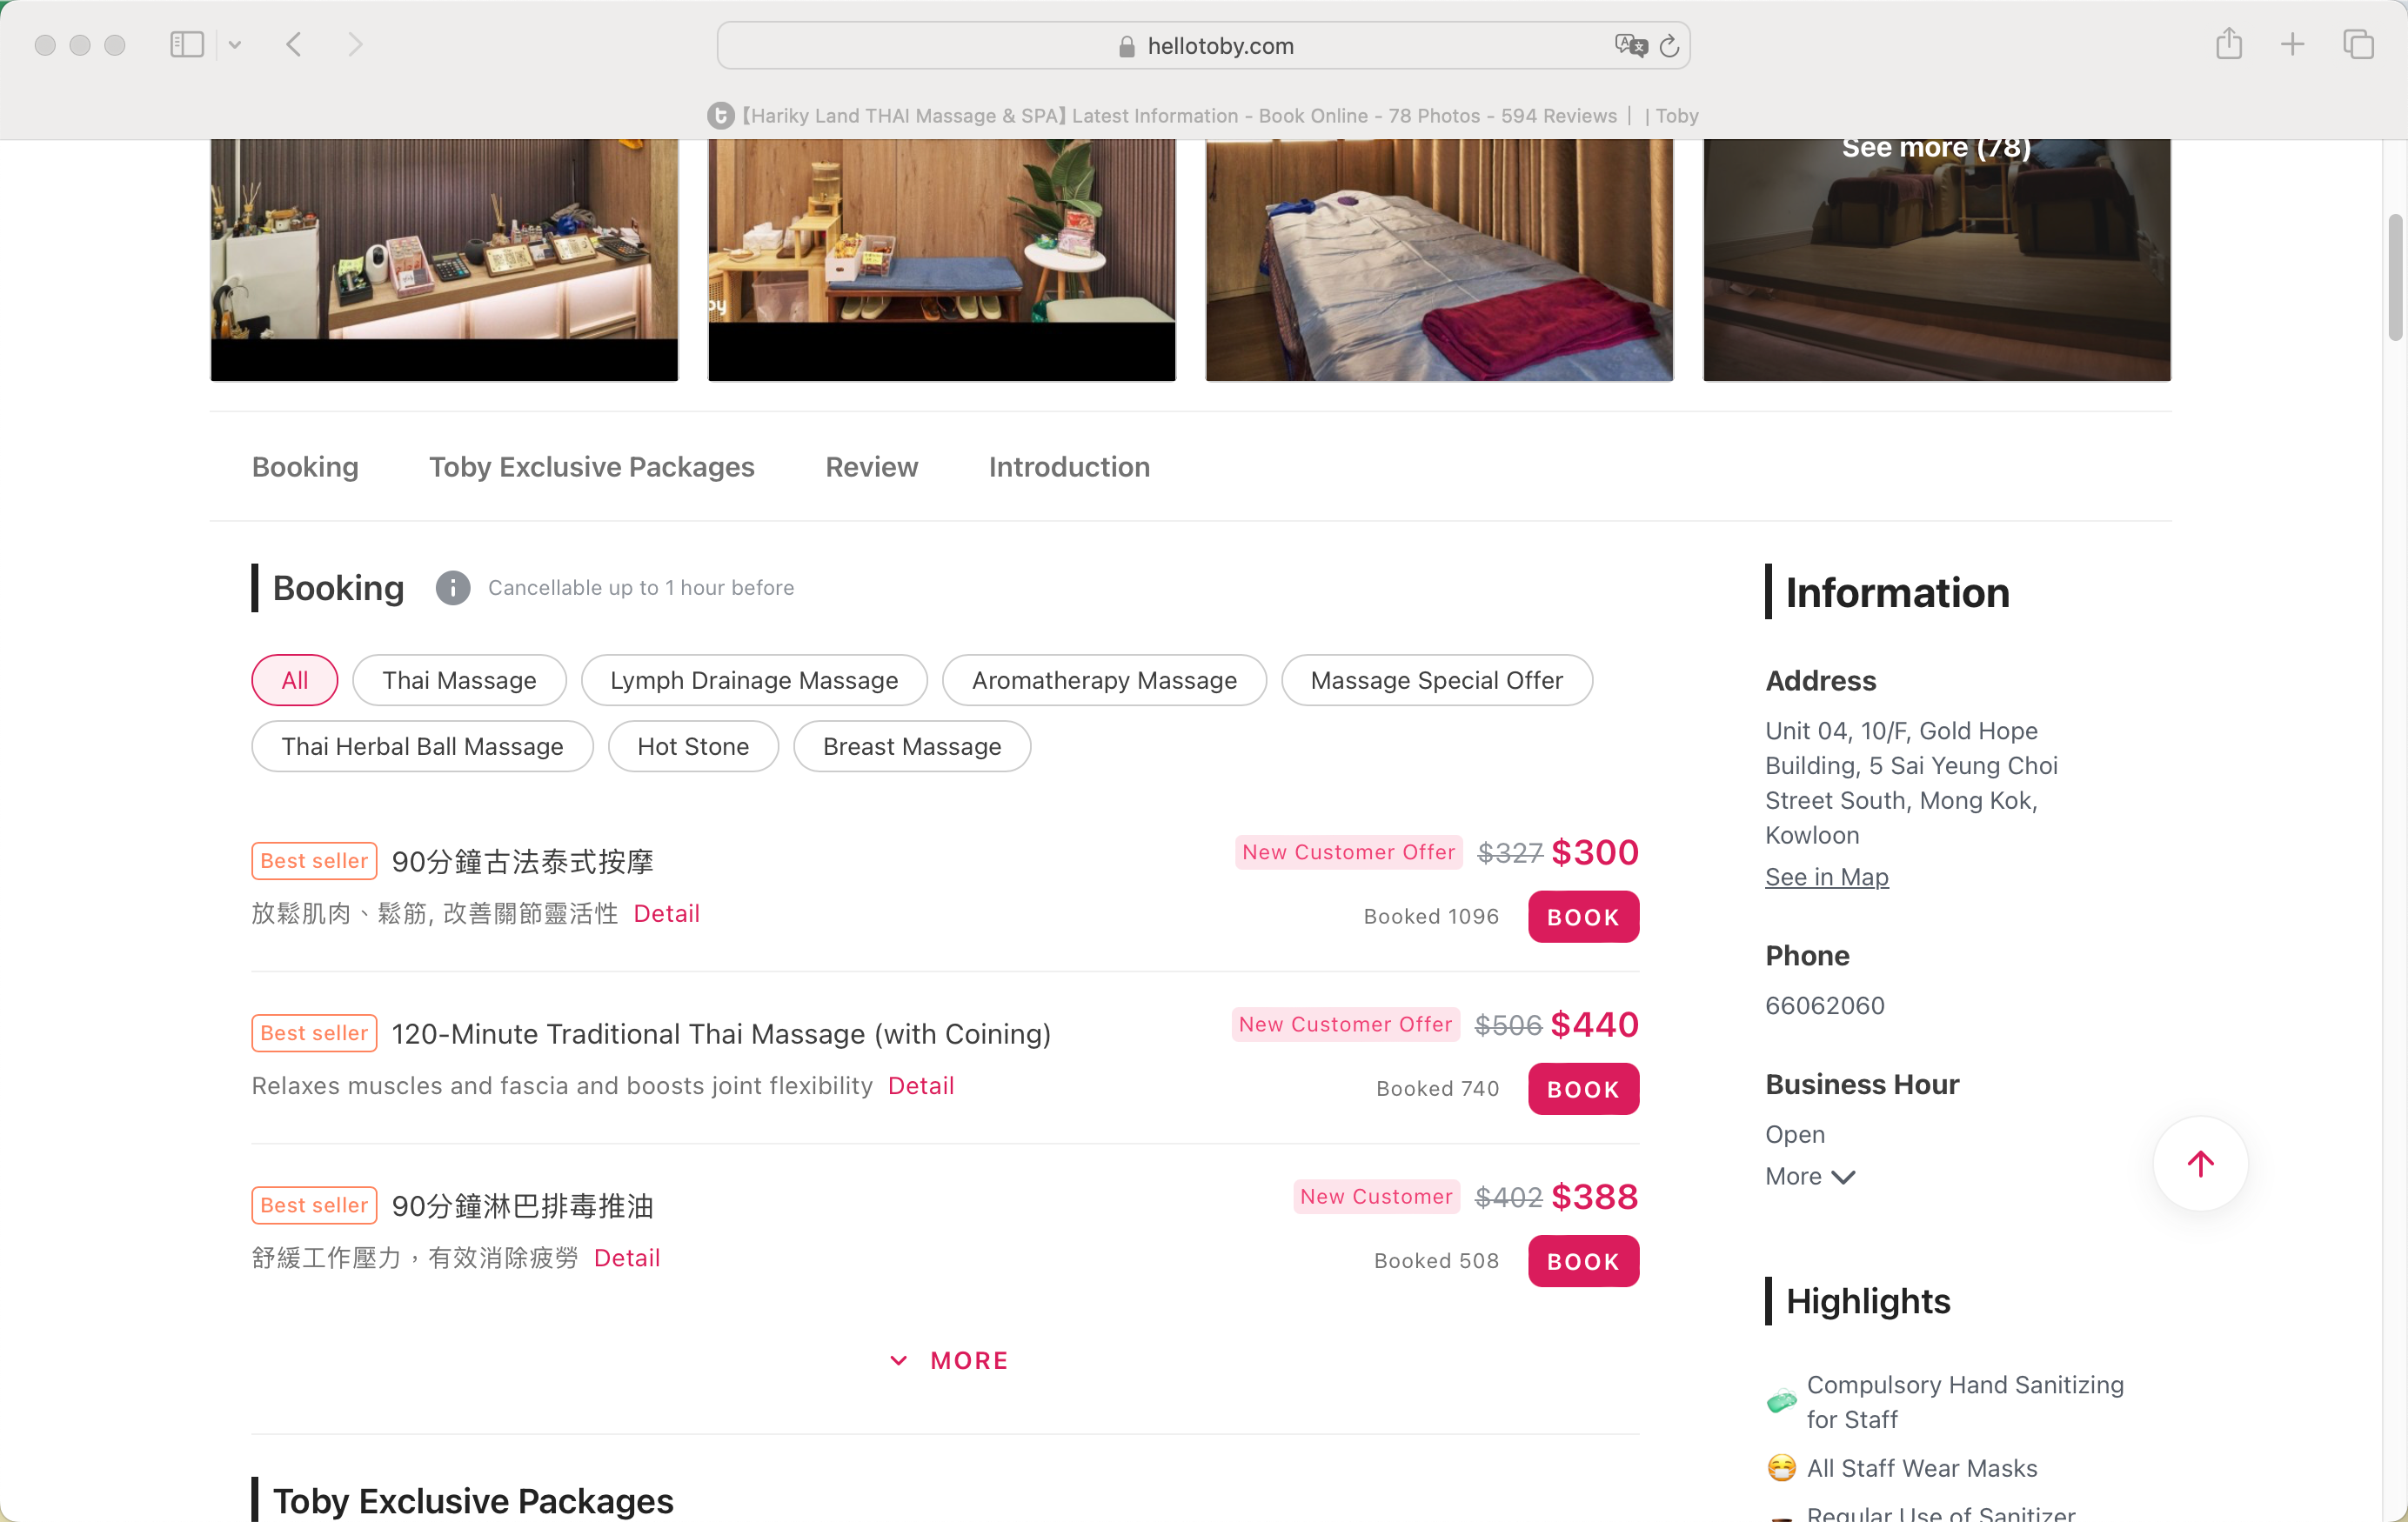Open Safari share menu

(2228, 44)
